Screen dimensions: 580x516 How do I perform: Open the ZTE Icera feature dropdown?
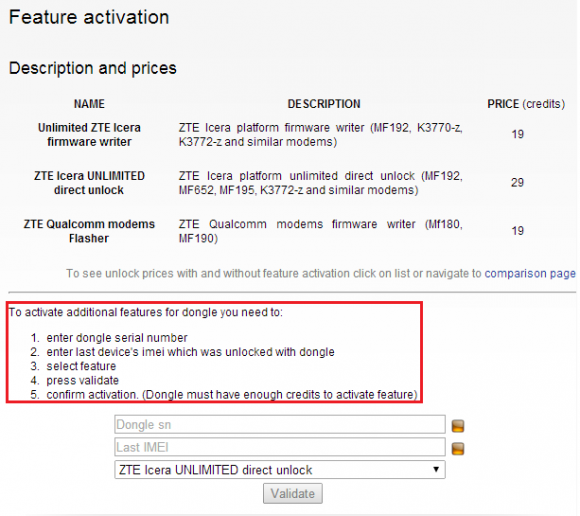[x=280, y=470]
